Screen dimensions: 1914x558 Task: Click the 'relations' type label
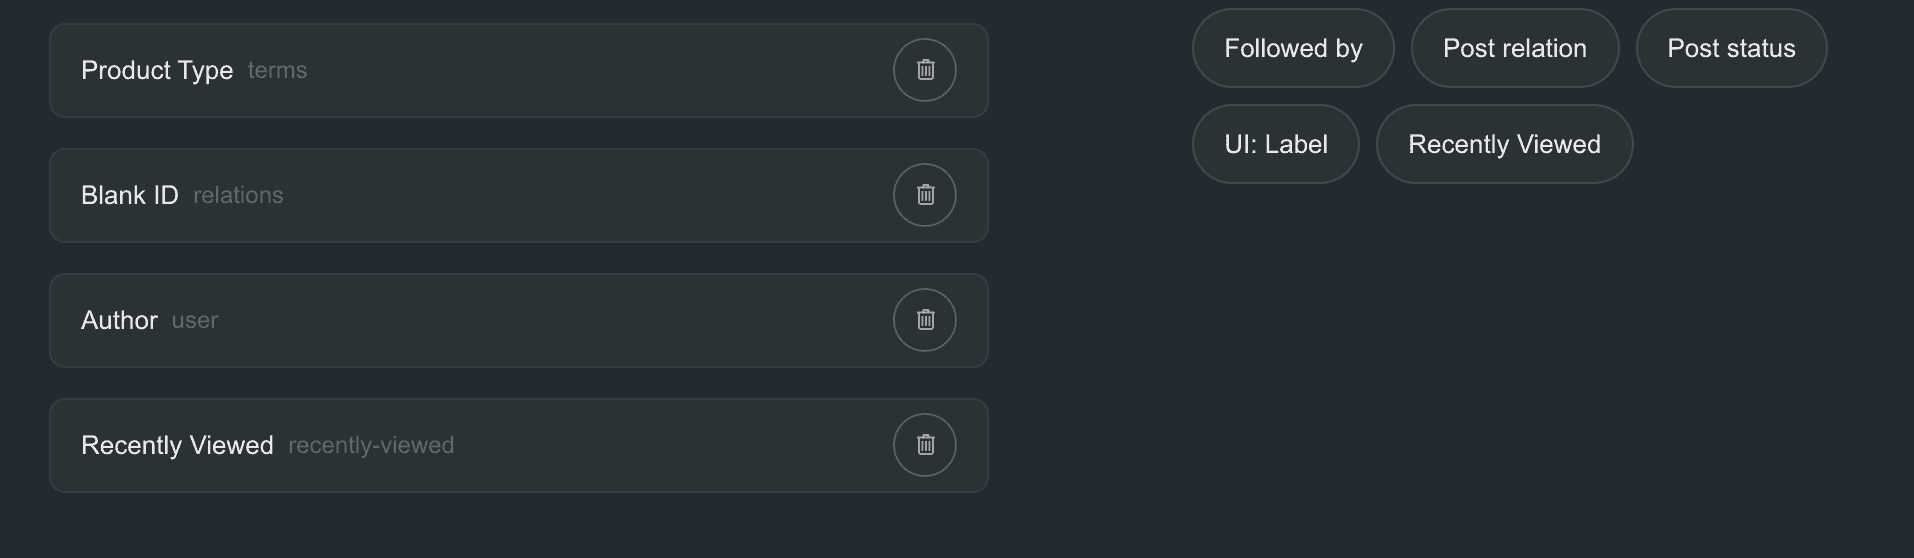point(238,196)
